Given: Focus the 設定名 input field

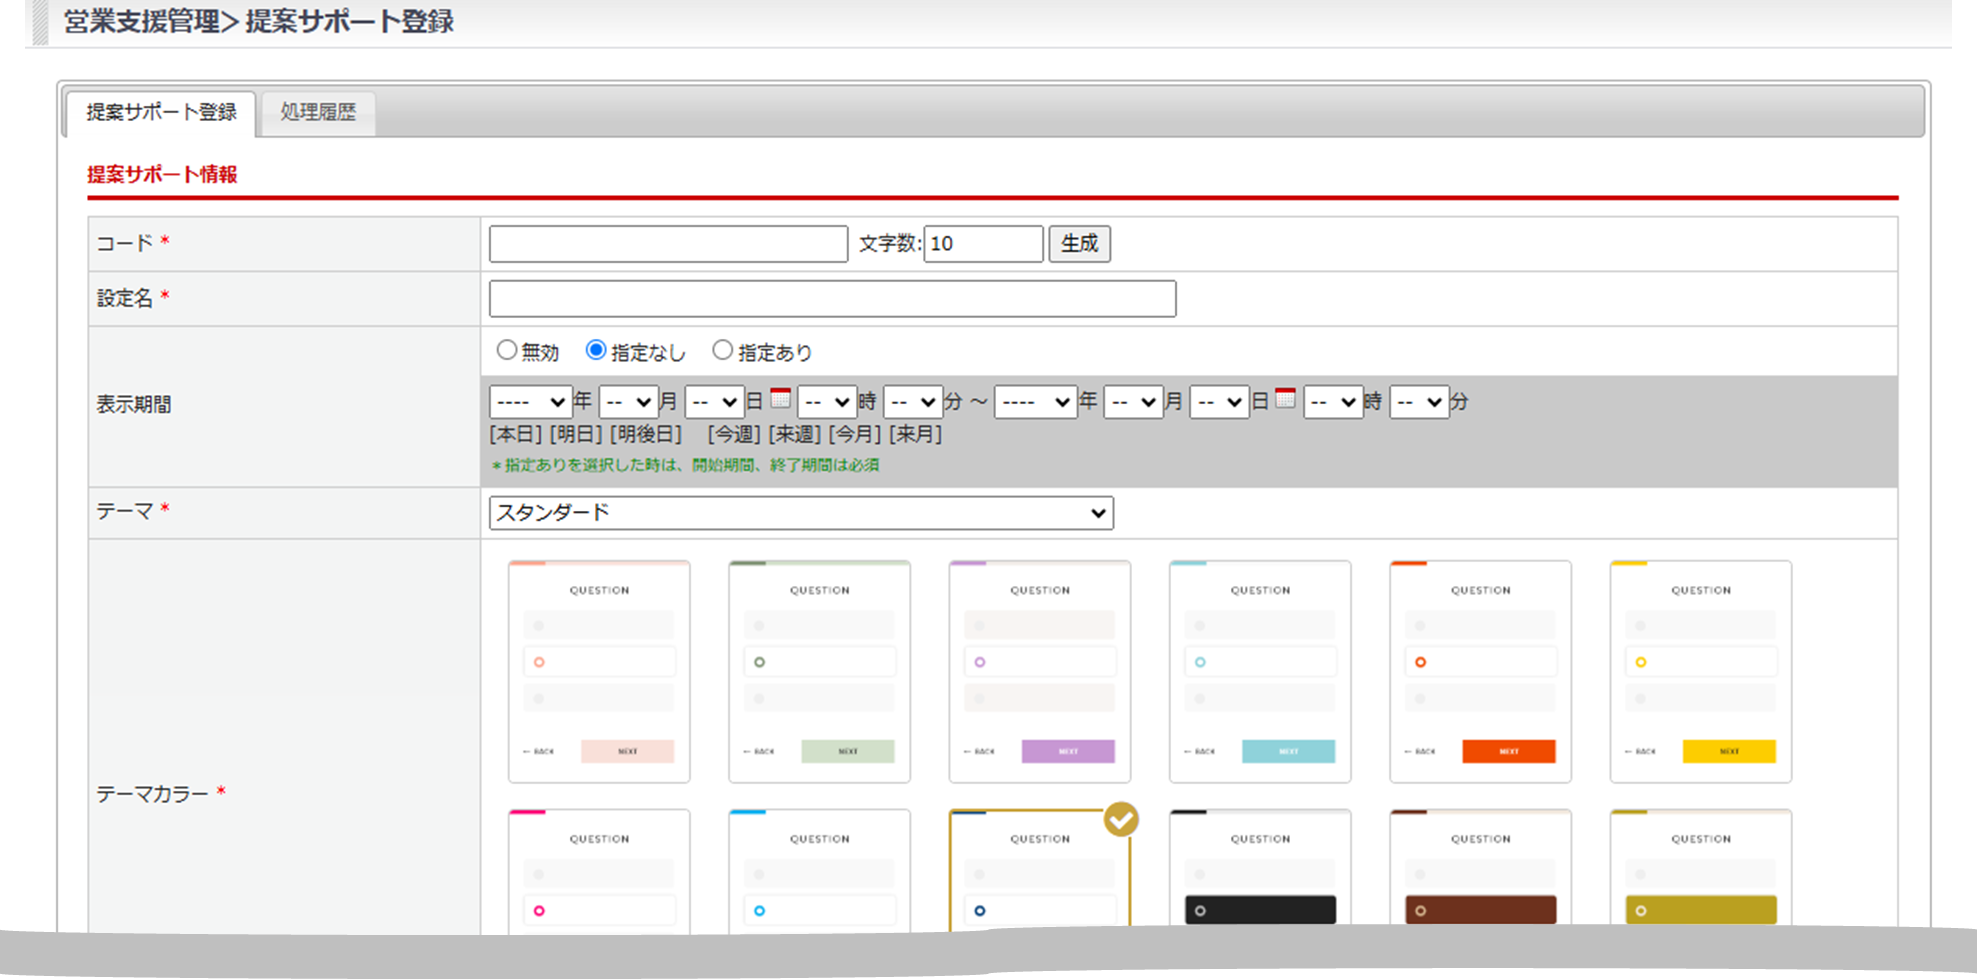Looking at the screenshot, I should pos(832,299).
